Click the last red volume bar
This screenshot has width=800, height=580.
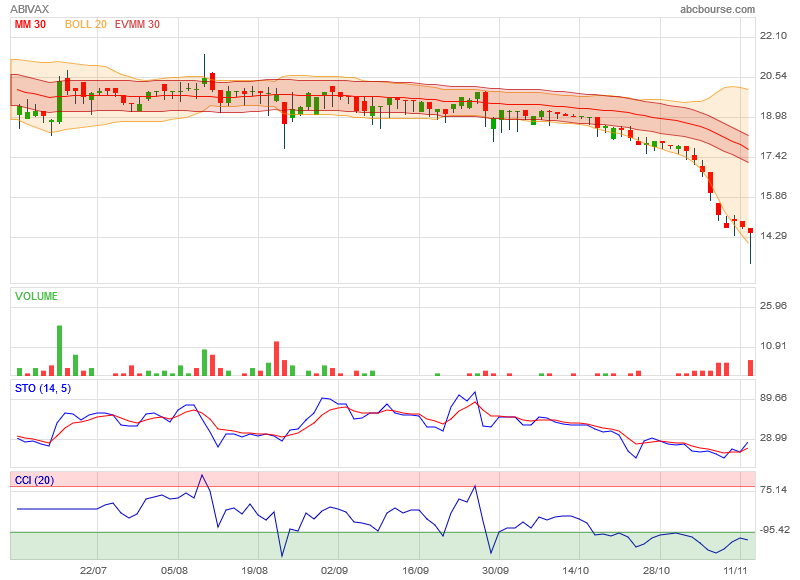[x=751, y=368]
